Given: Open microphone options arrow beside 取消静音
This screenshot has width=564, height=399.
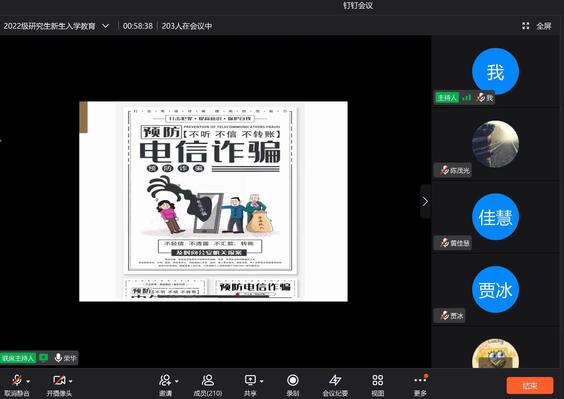Looking at the screenshot, I should coord(28,381).
